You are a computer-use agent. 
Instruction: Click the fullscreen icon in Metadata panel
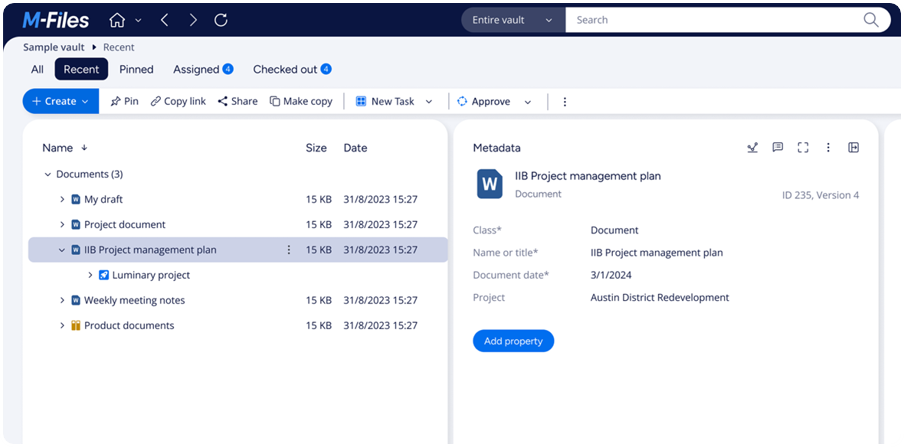(803, 148)
